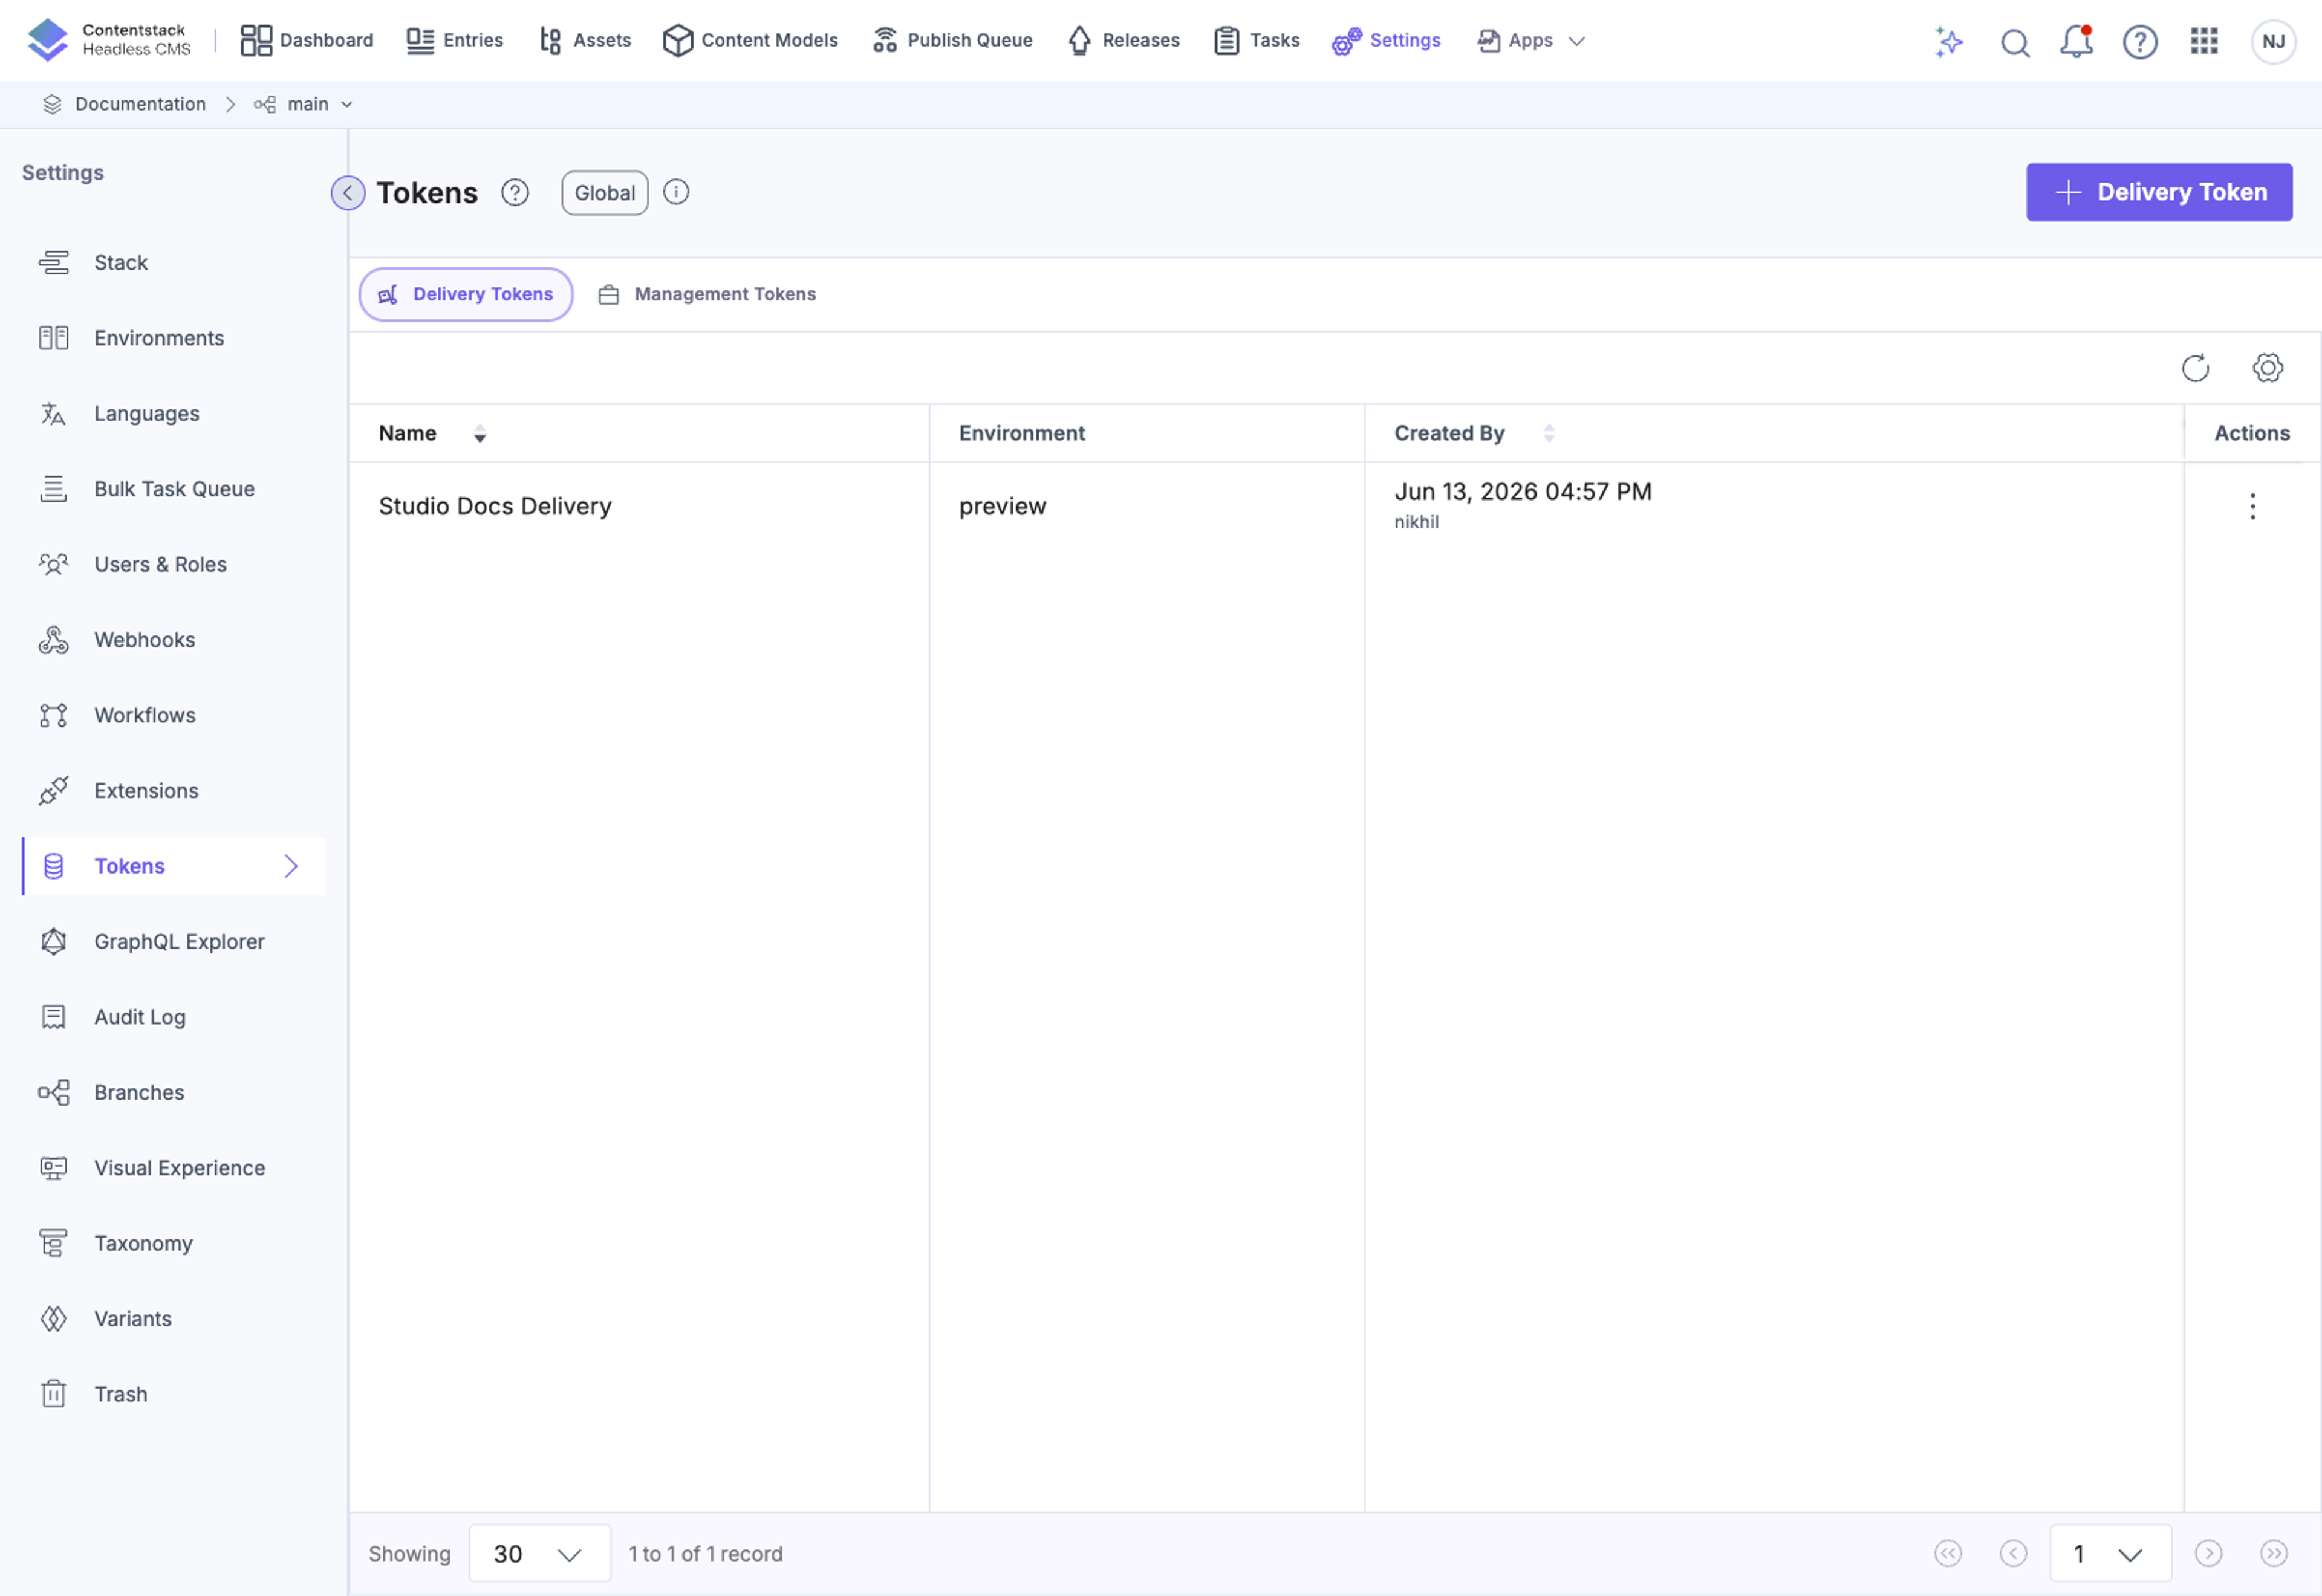The image size is (2322, 1596).
Task: Open Assets from the top navigation
Action: coord(585,40)
